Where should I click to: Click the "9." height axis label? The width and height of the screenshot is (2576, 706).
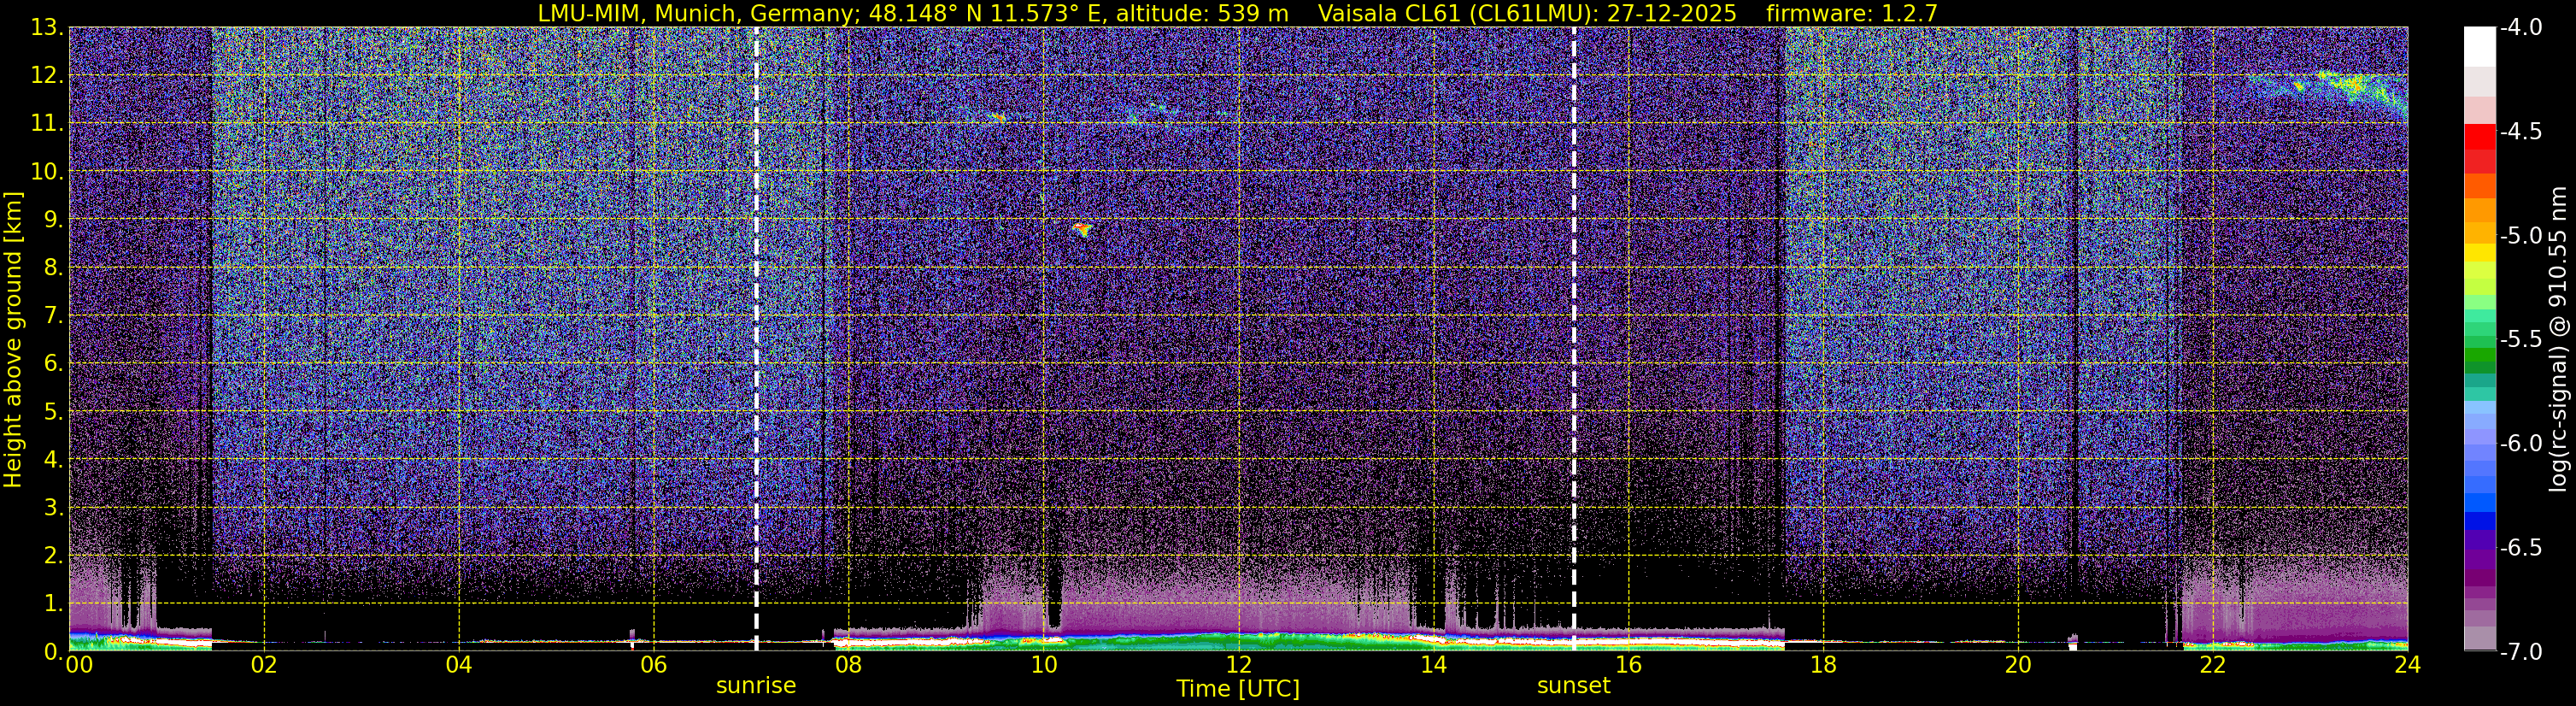point(53,220)
